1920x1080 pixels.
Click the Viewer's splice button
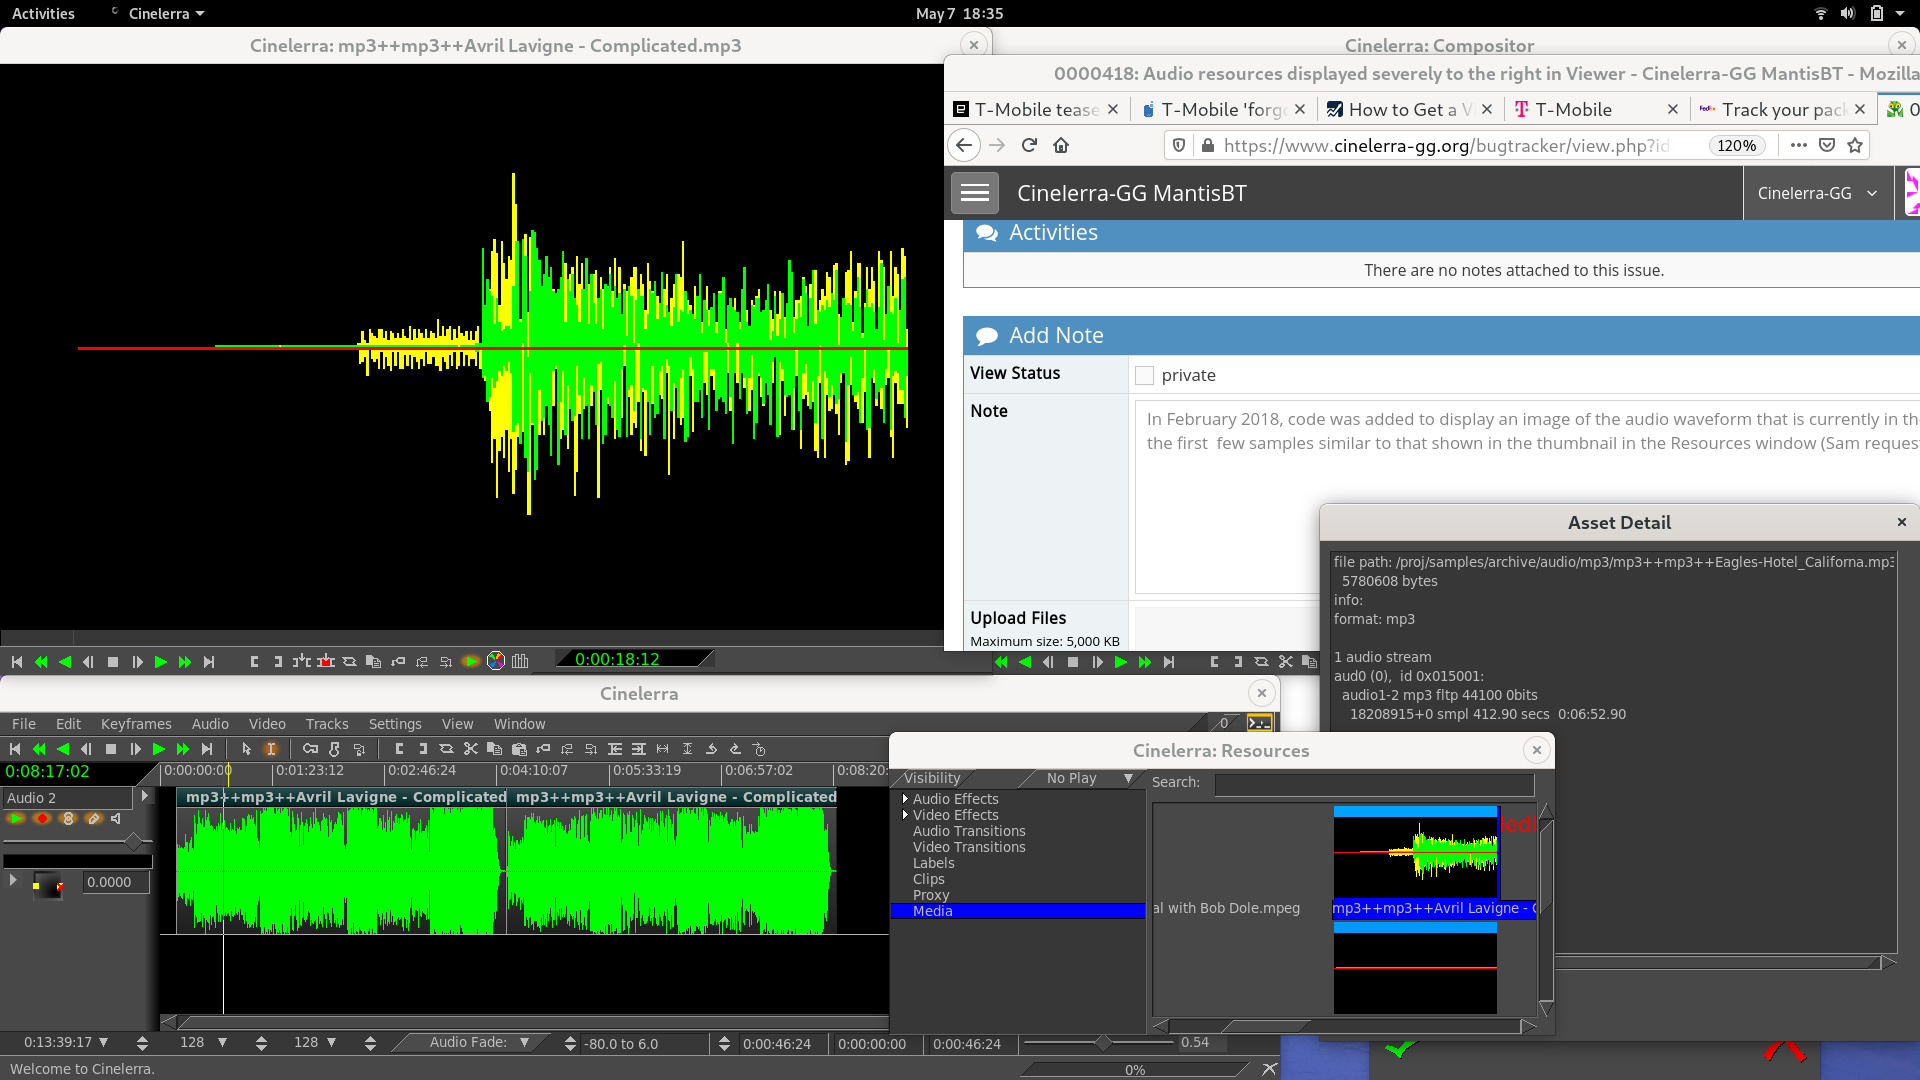[302, 662]
